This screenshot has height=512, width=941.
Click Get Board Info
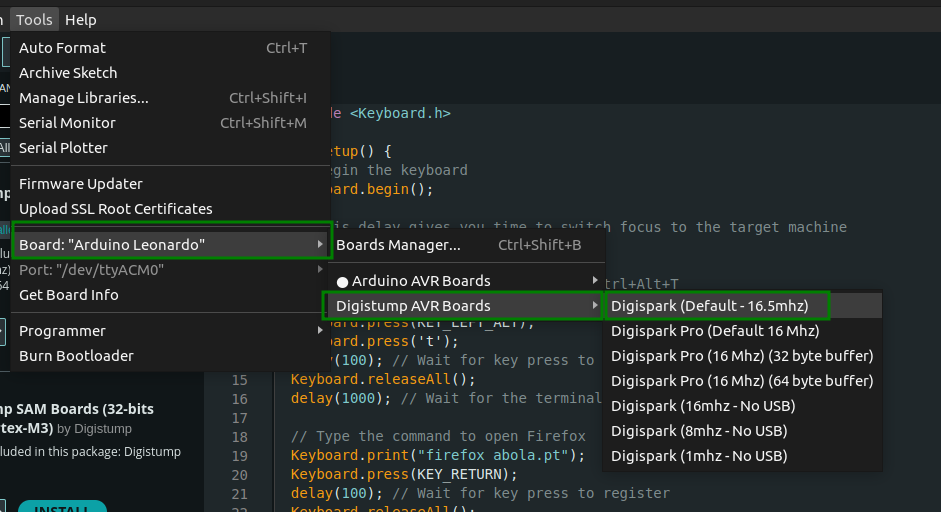pos(68,295)
